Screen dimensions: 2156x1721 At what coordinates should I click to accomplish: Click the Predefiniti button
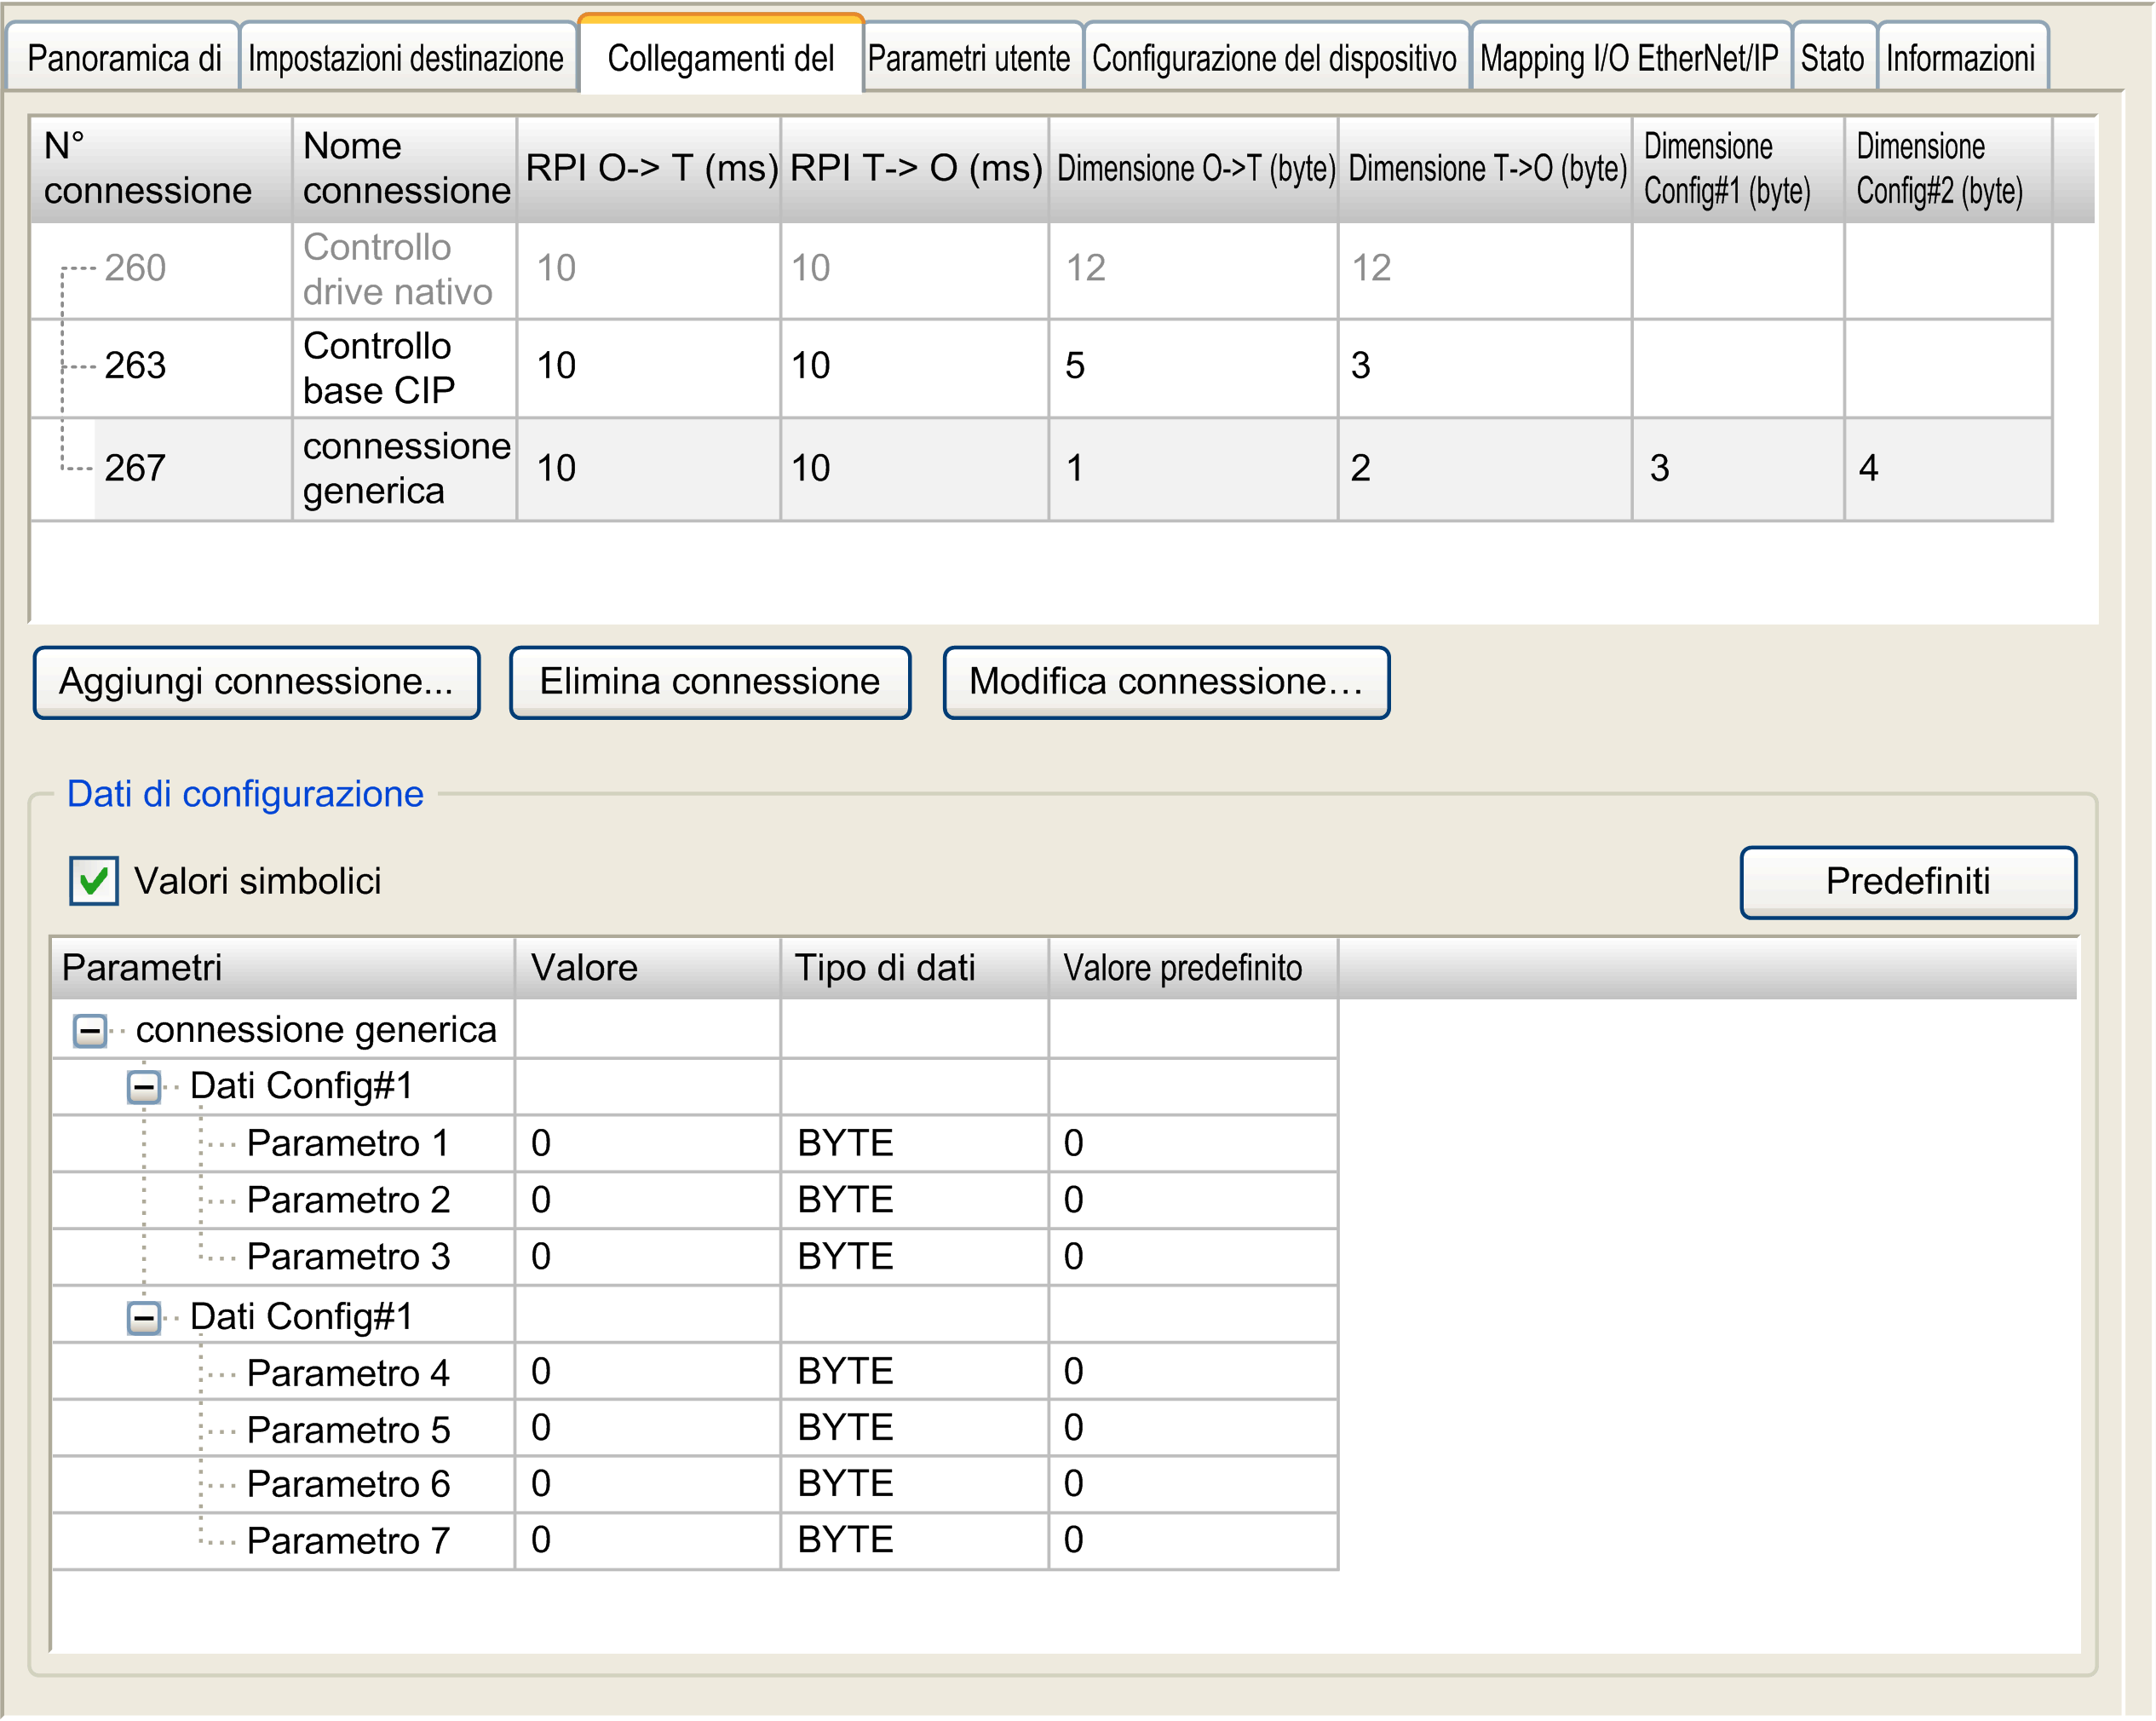1907,881
